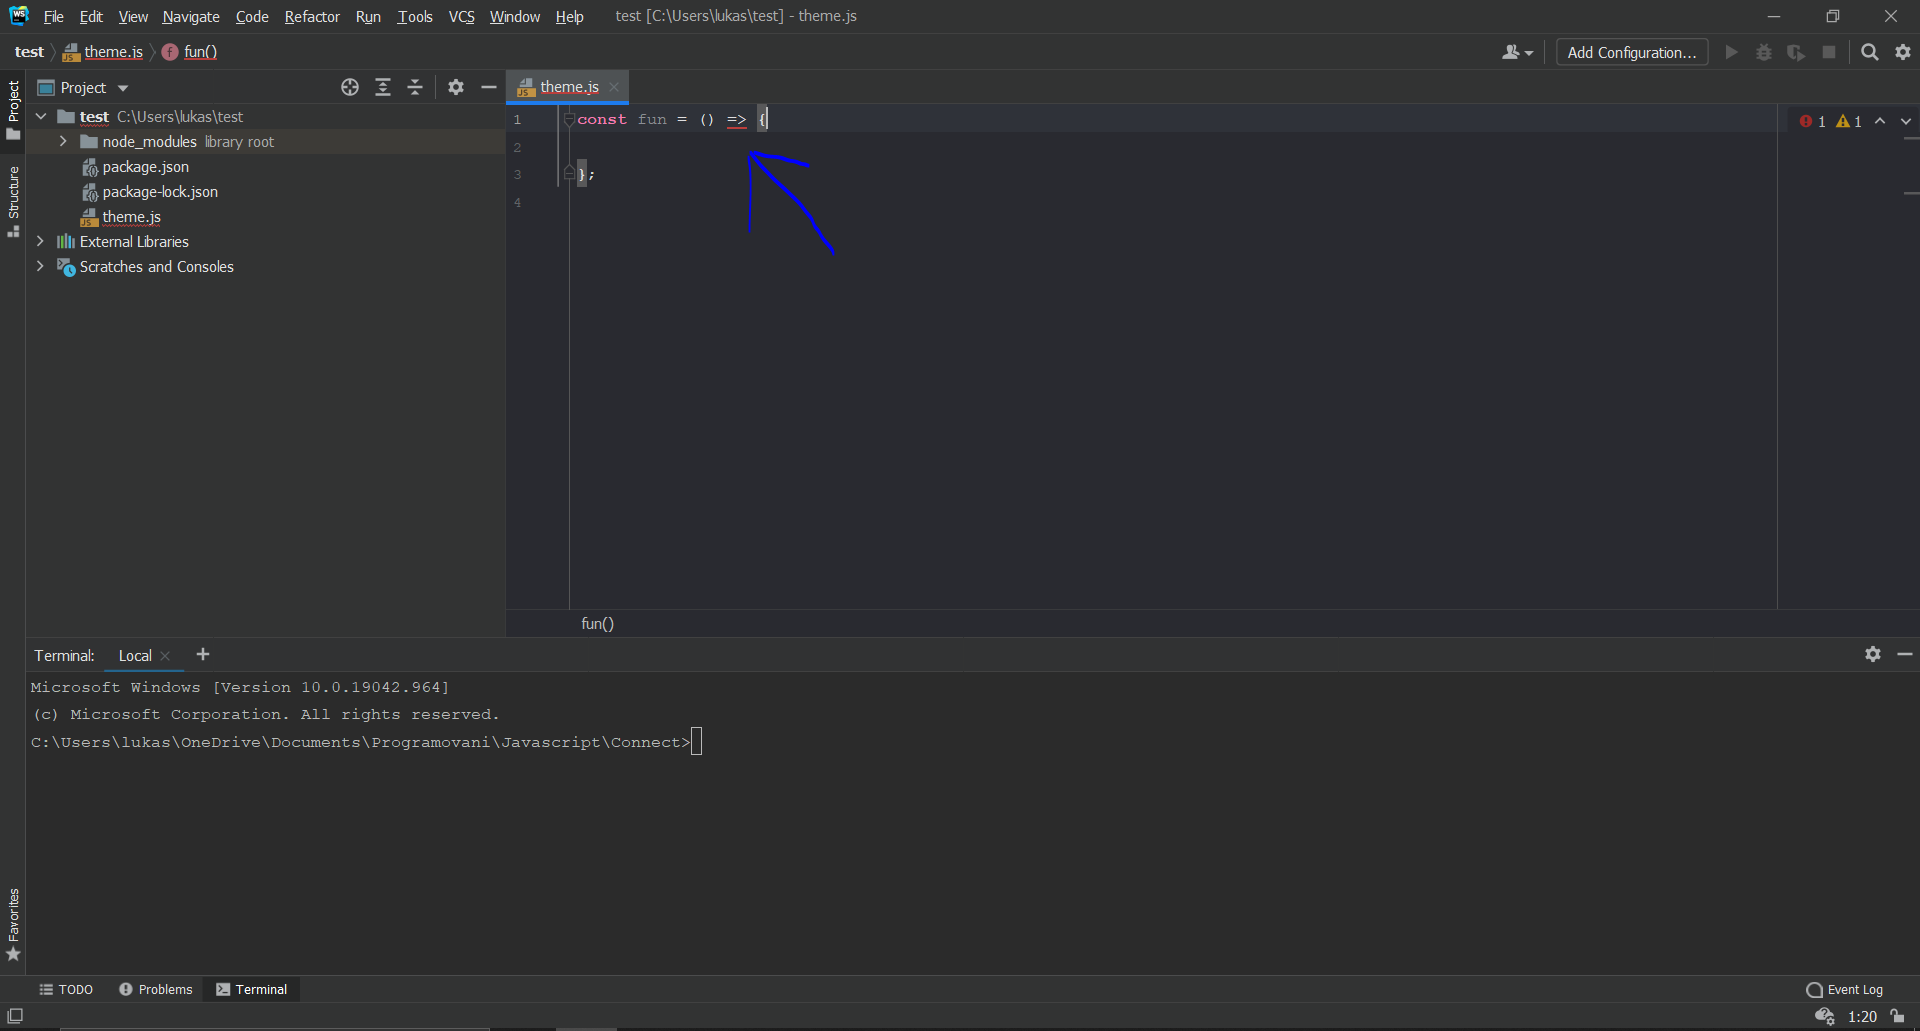
Task: Run with coverage using the shield icon
Action: pyautogui.click(x=1796, y=52)
